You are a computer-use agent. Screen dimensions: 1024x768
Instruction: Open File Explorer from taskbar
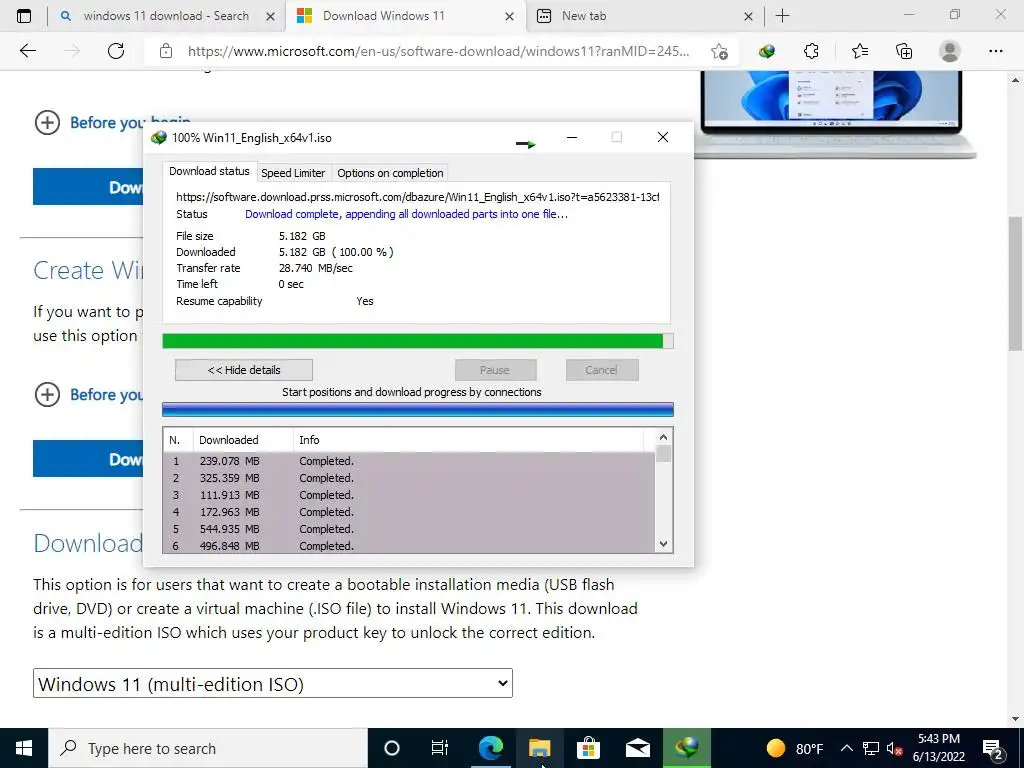539,748
